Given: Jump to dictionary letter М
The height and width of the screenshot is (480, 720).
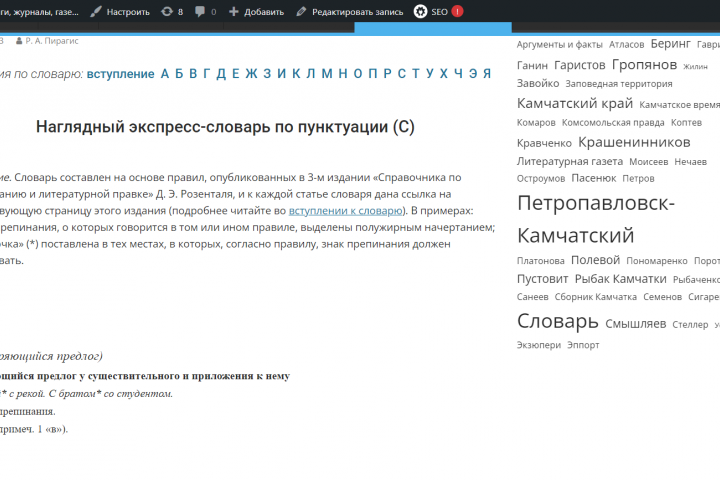Looking at the screenshot, I should pyautogui.click(x=327, y=73).
